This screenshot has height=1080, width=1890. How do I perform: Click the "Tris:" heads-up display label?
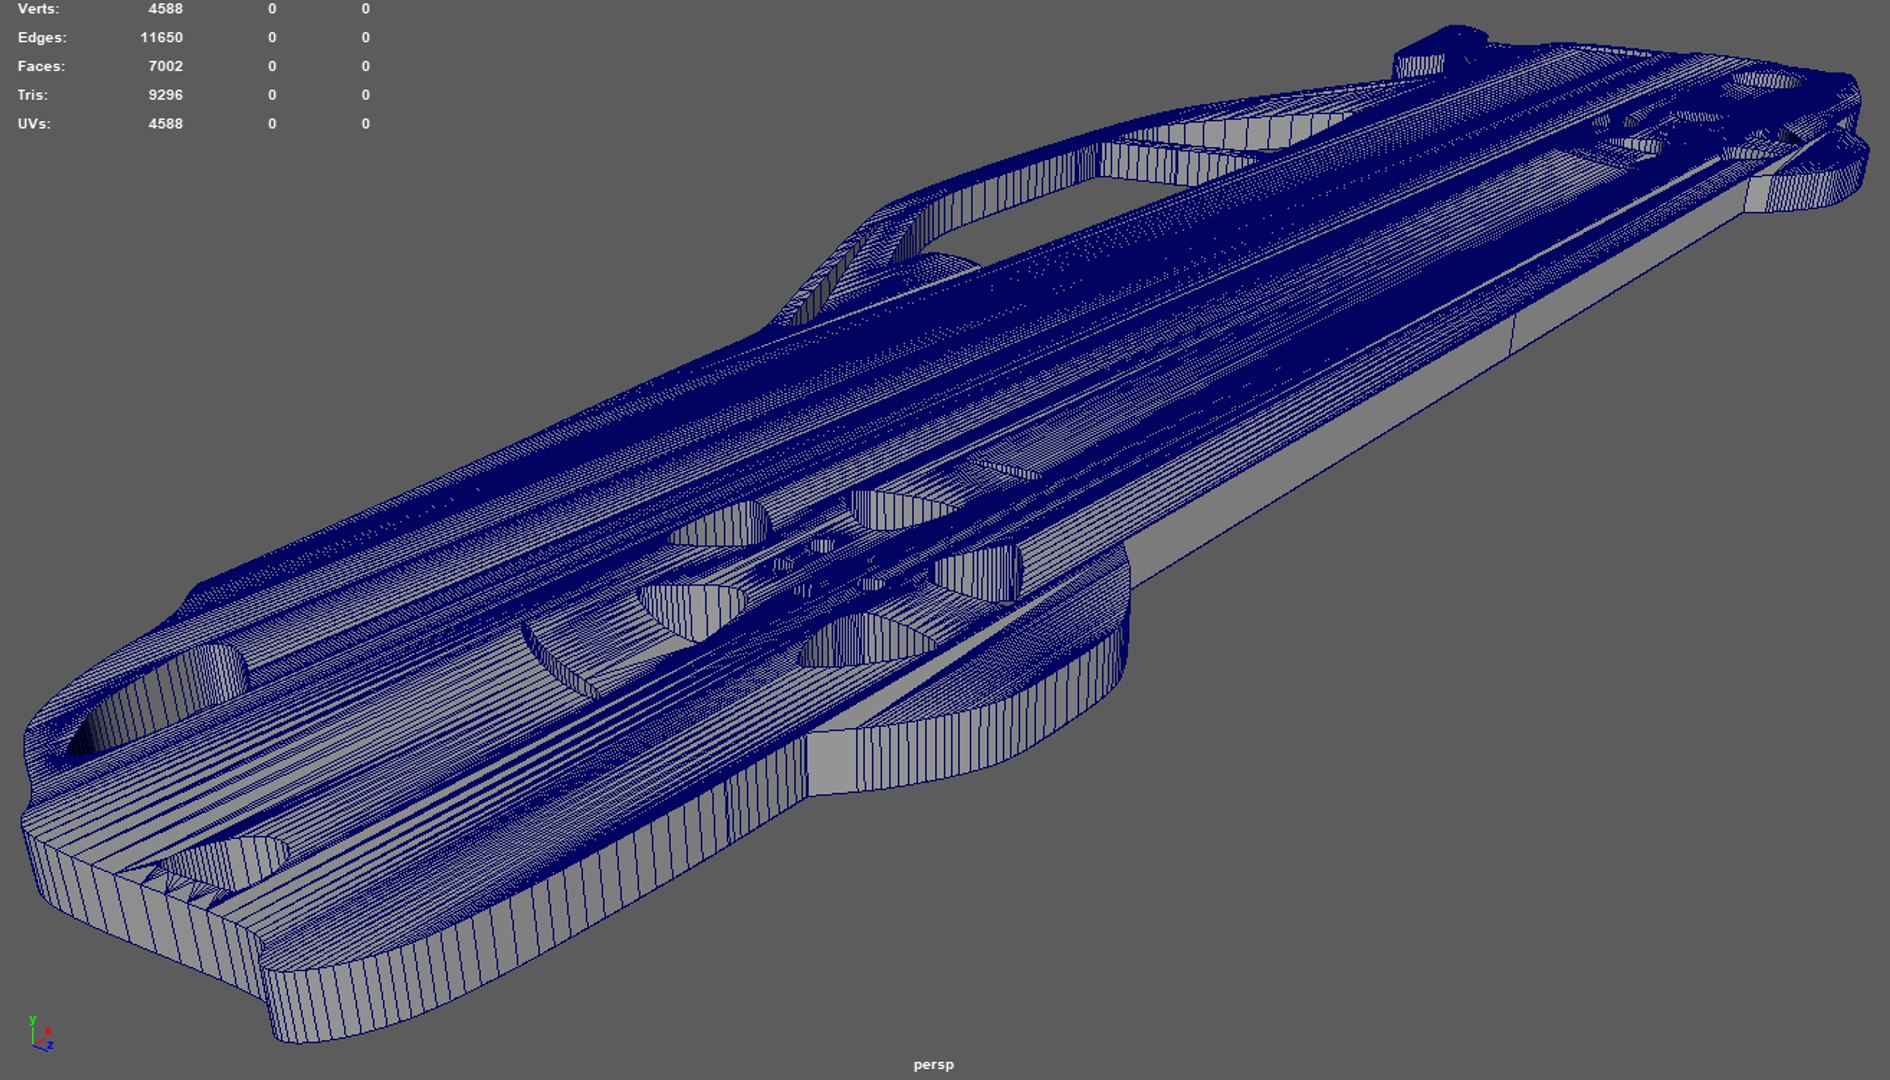pyautogui.click(x=32, y=95)
